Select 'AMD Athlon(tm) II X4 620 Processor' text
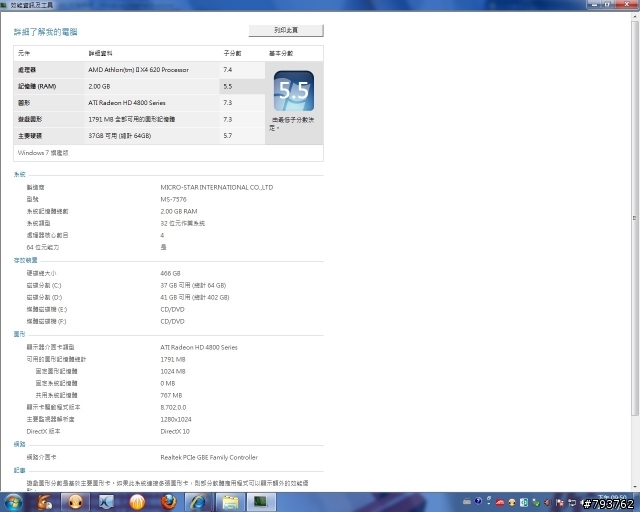This screenshot has width=640, height=512. click(x=138, y=70)
